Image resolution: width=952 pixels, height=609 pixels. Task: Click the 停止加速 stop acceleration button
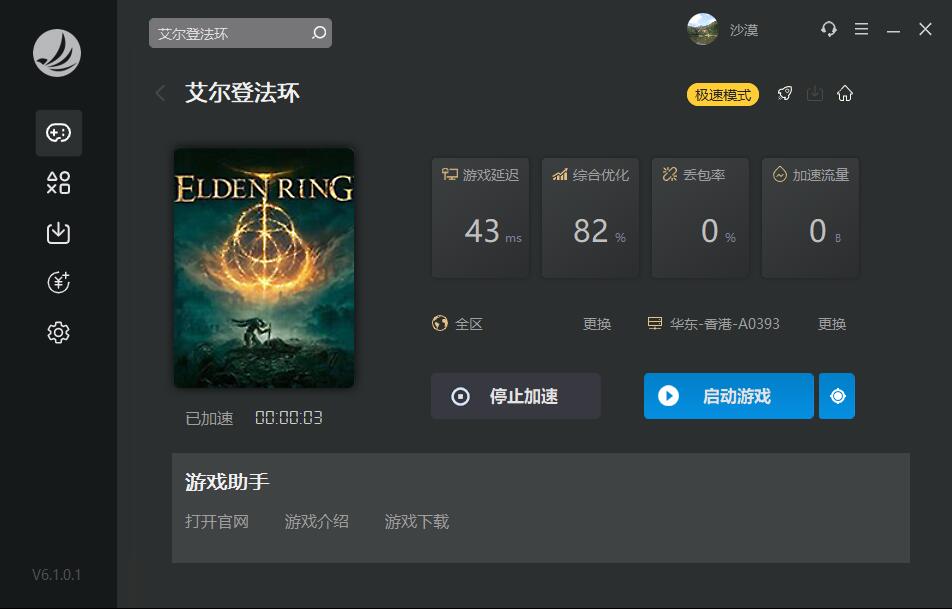pyautogui.click(x=515, y=396)
